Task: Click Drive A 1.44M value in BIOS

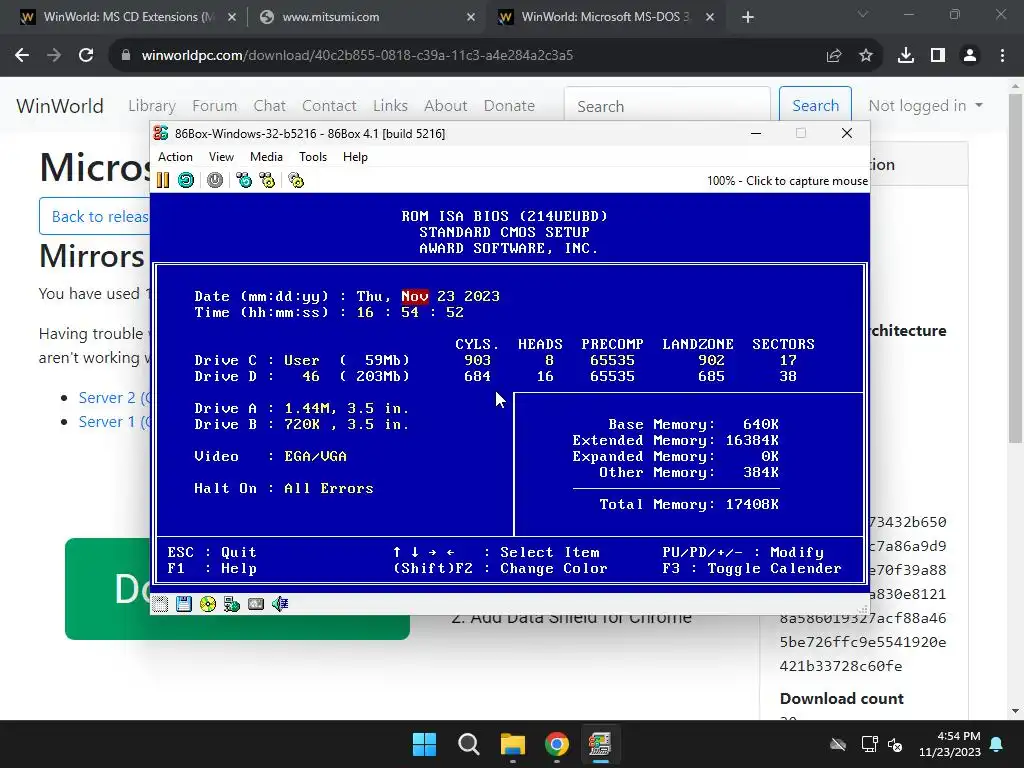Action: tap(347, 409)
